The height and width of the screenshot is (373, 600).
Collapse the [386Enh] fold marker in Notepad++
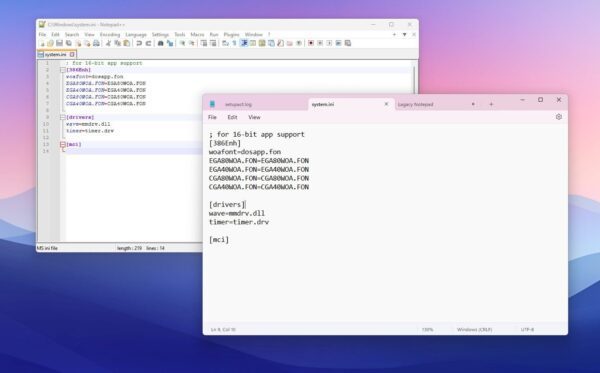click(63, 70)
